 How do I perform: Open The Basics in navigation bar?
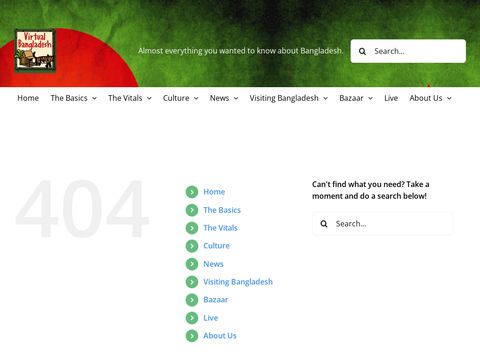pyautogui.click(x=69, y=98)
